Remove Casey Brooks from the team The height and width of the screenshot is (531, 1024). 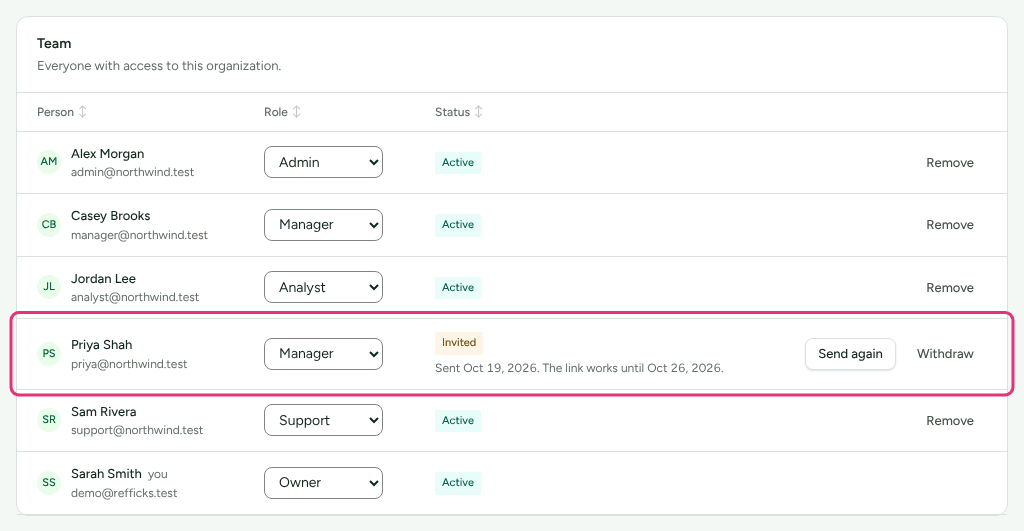coord(950,225)
